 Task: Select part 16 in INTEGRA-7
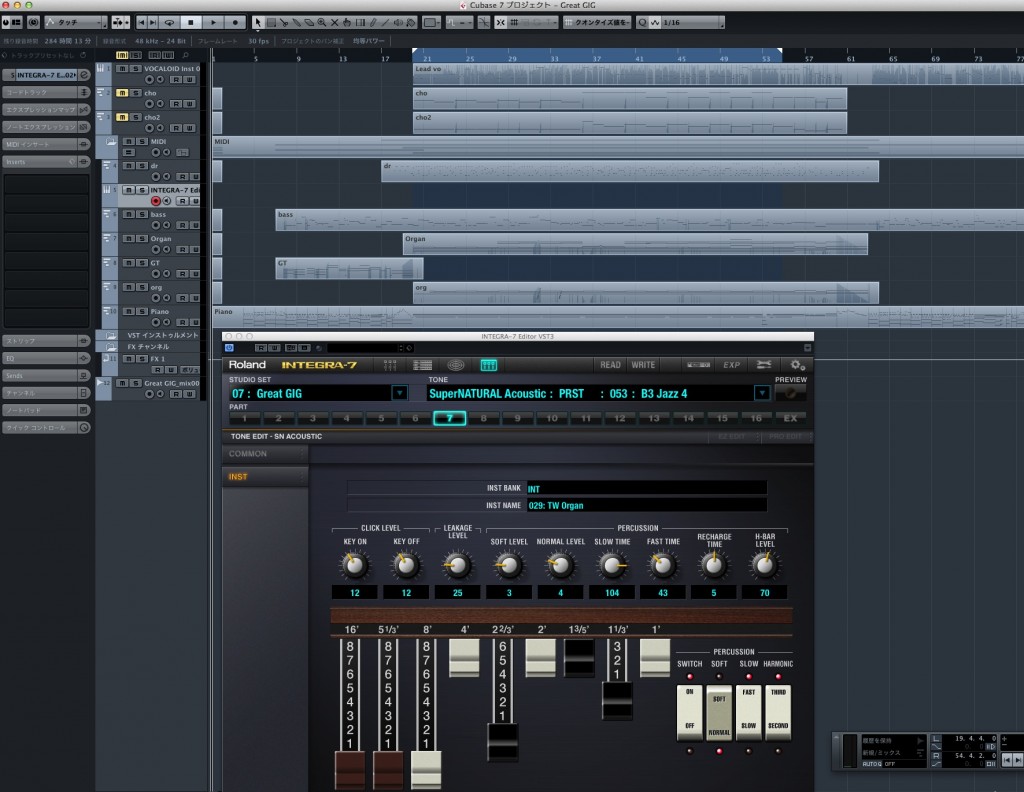click(x=756, y=418)
